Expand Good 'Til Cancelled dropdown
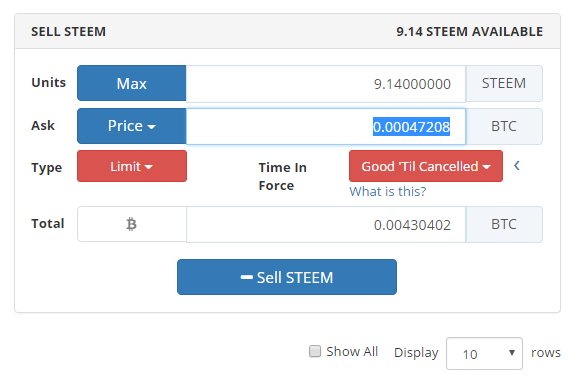586x383 pixels. point(426,166)
